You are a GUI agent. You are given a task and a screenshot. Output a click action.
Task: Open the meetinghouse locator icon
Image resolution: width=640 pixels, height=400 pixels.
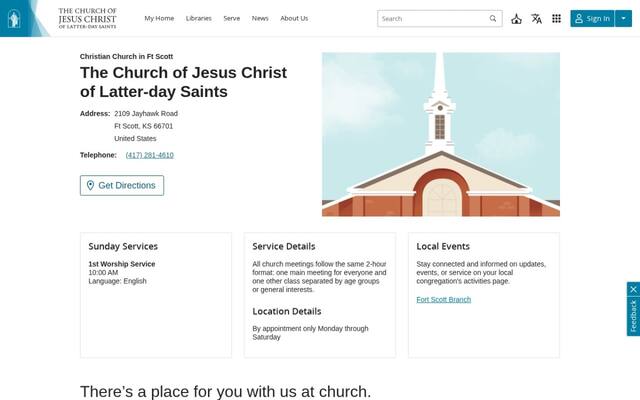(516, 19)
